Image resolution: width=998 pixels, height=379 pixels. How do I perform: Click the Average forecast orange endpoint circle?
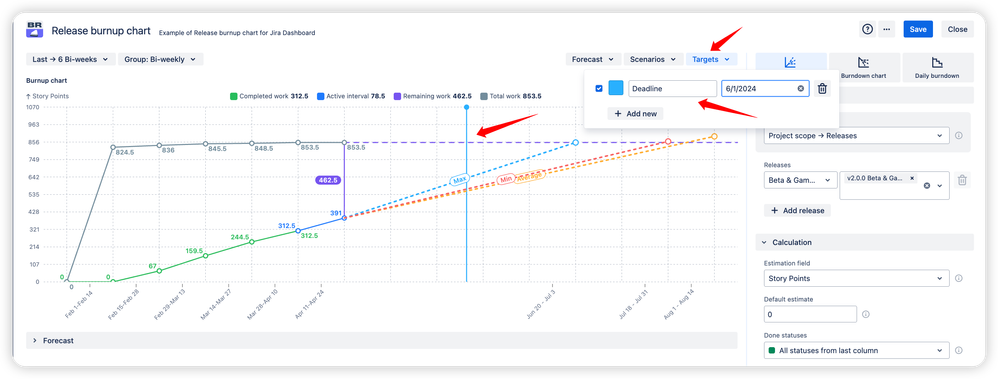point(714,136)
